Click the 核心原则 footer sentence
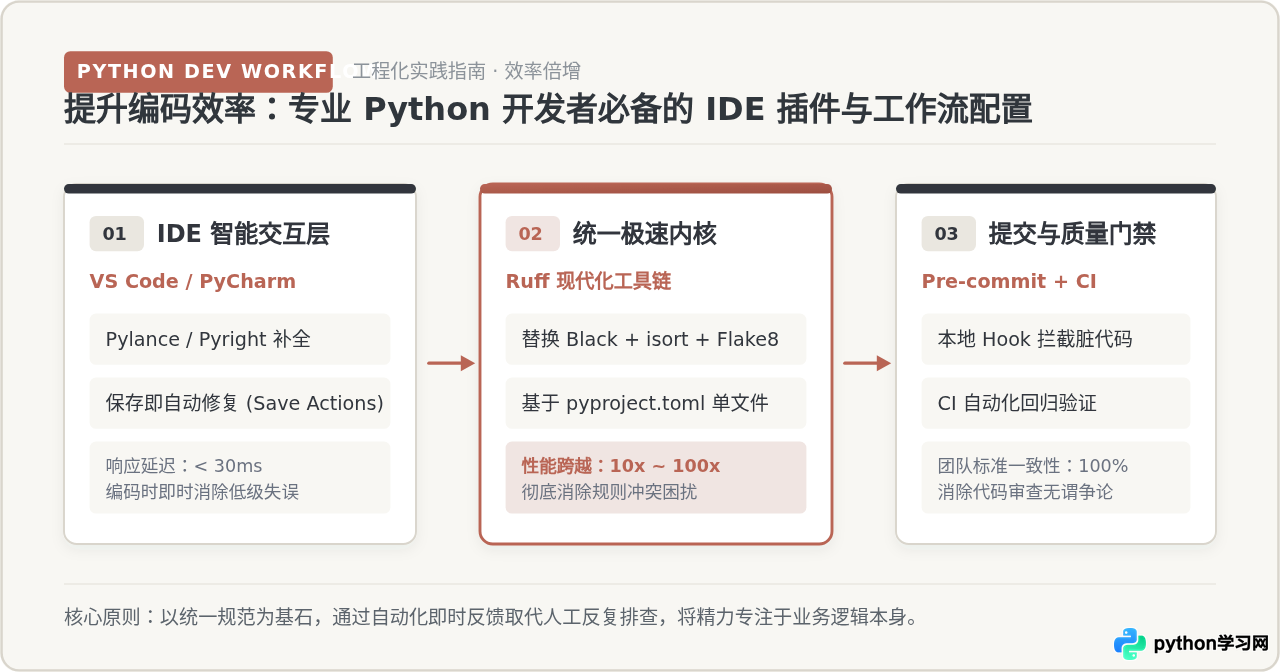This screenshot has height=672, width=1280. (491, 616)
